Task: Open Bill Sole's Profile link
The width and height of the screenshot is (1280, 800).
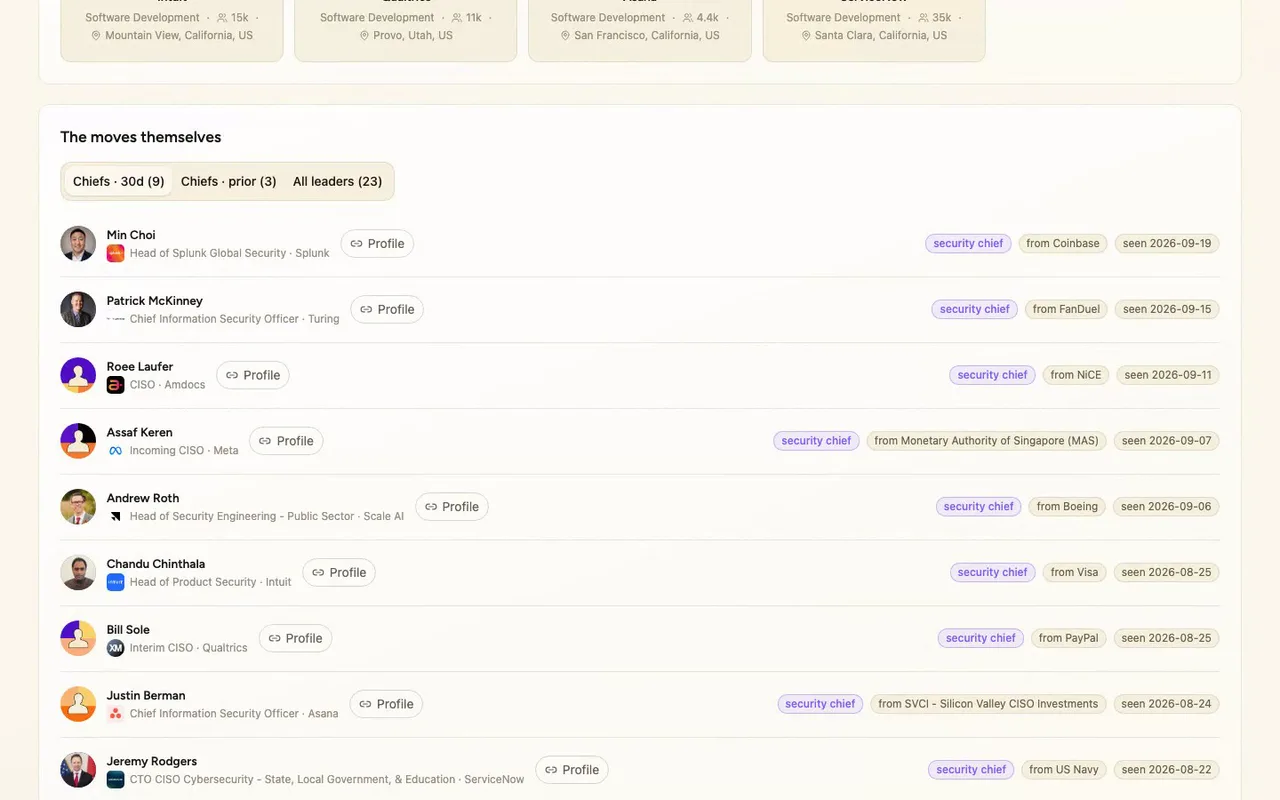Action: point(295,638)
